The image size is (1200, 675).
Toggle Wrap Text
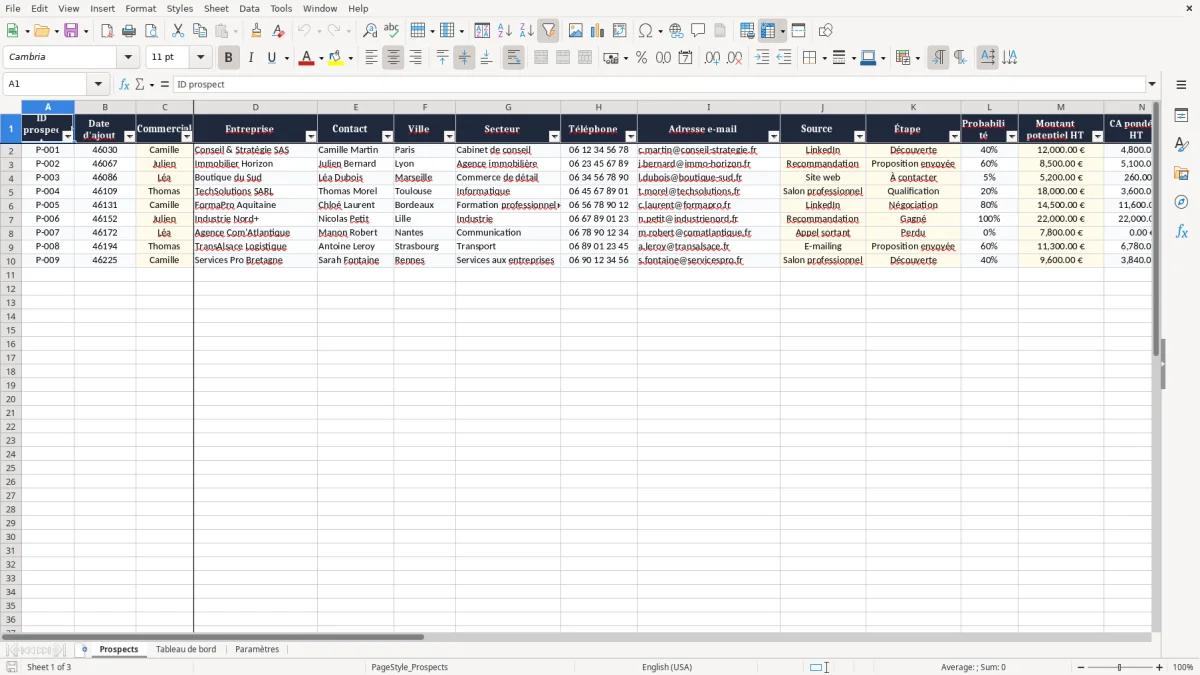pyautogui.click(x=514, y=58)
